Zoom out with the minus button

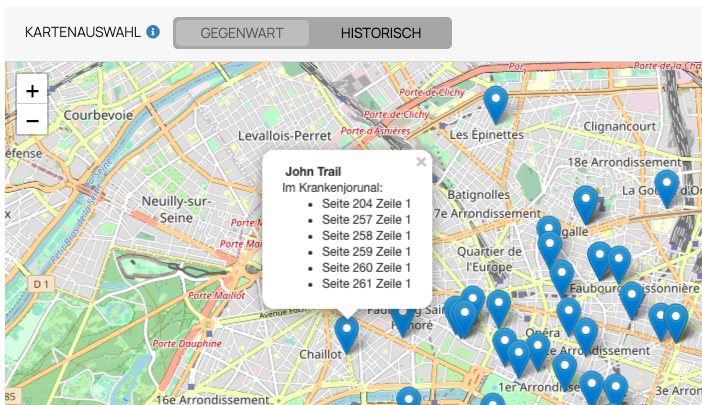click(32, 120)
